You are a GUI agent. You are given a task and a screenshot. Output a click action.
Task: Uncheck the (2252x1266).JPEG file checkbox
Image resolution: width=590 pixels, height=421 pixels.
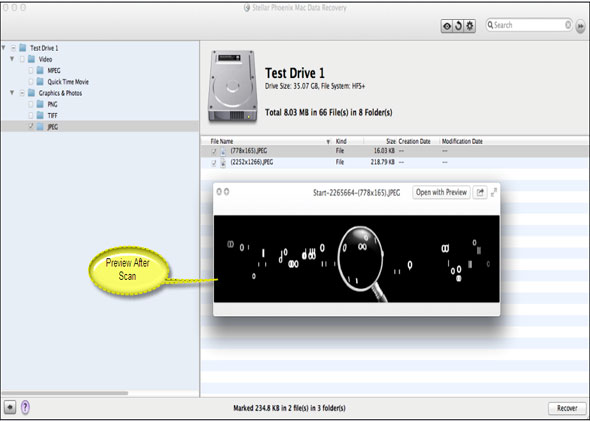pos(214,163)
